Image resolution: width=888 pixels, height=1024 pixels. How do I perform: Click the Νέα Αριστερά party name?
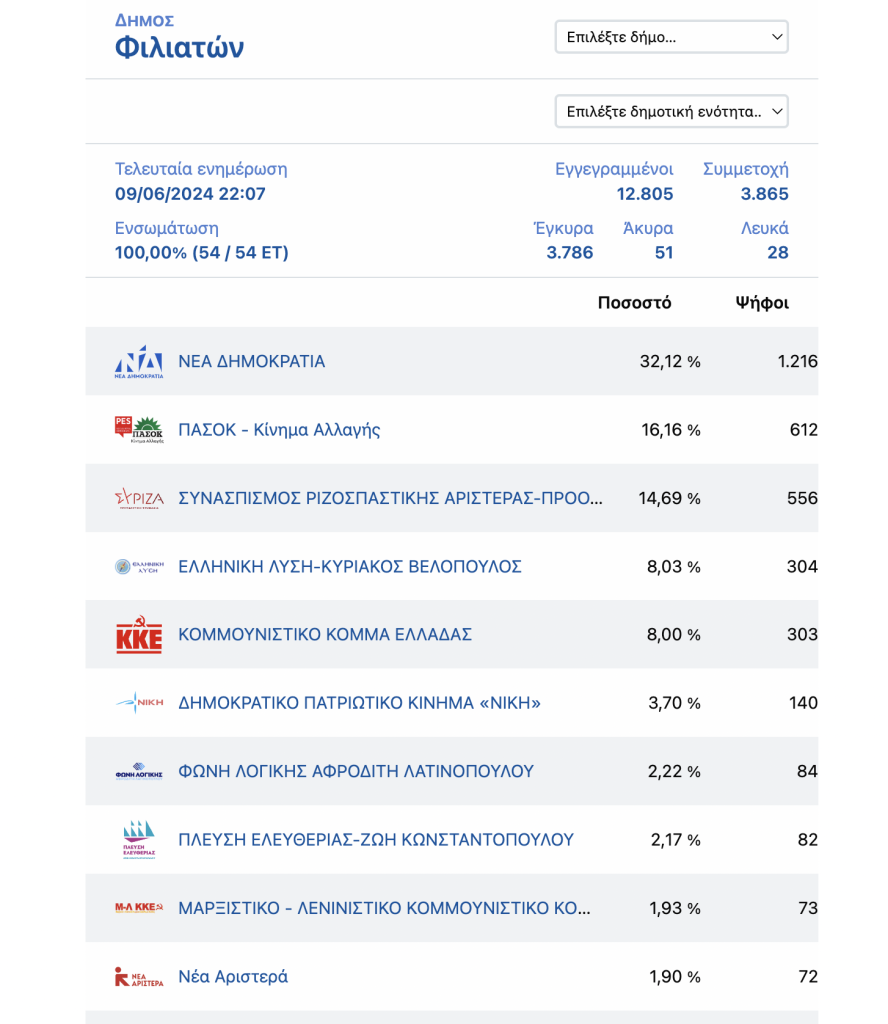[x=233, y=976]
